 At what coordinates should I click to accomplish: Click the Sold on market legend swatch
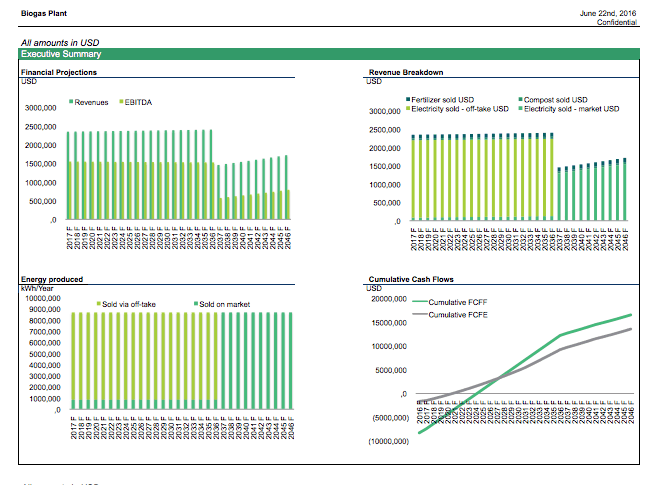coord(196,304)
